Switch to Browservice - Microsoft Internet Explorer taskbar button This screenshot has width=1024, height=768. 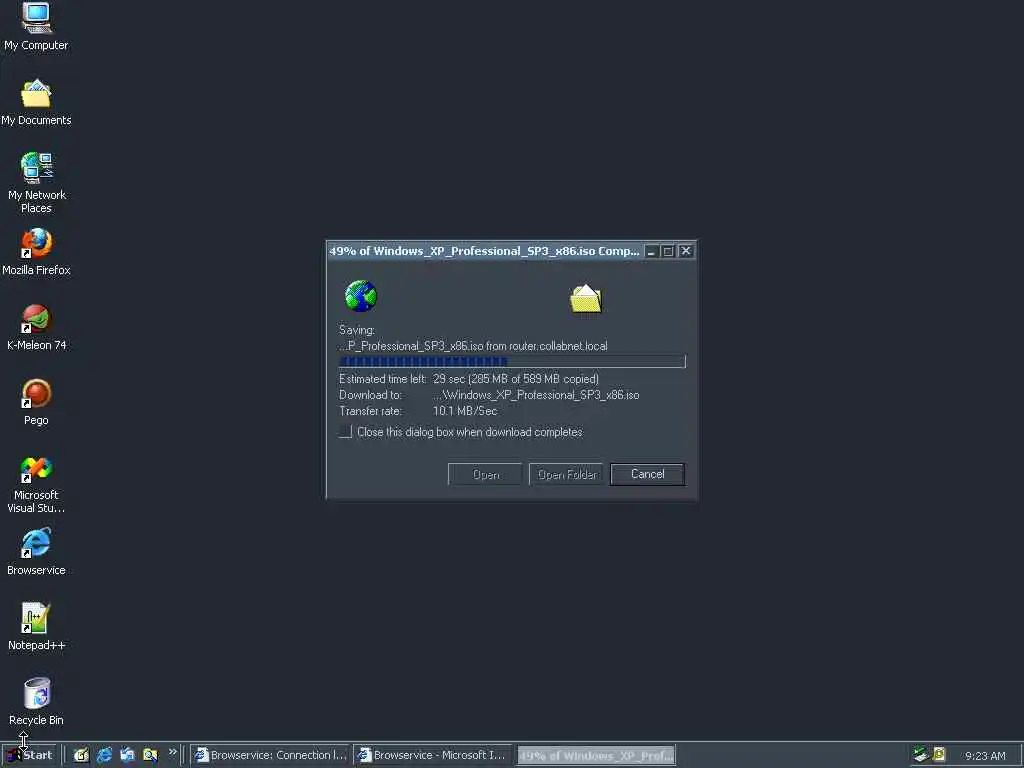point(433,755)
